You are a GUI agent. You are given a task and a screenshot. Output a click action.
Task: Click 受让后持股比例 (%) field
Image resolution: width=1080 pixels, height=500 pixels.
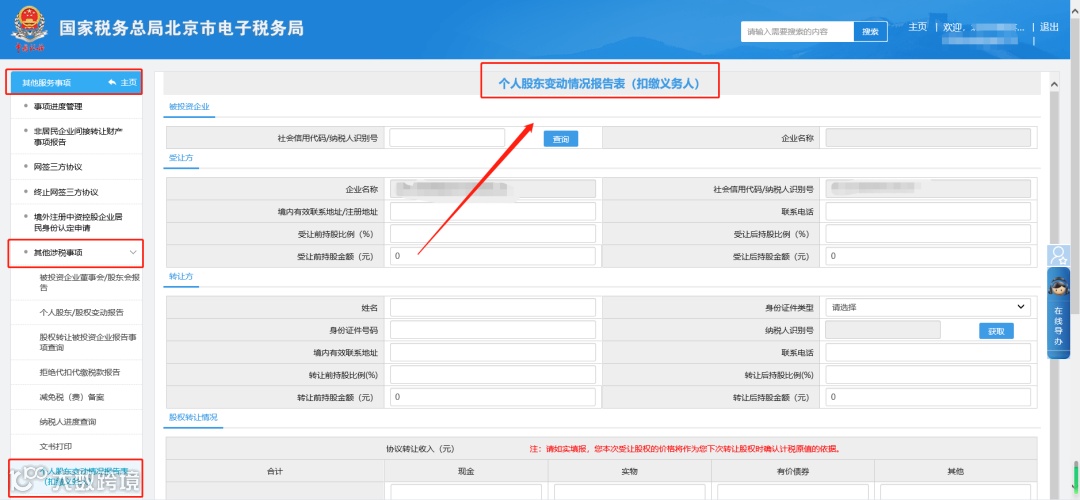click(928, 233)
